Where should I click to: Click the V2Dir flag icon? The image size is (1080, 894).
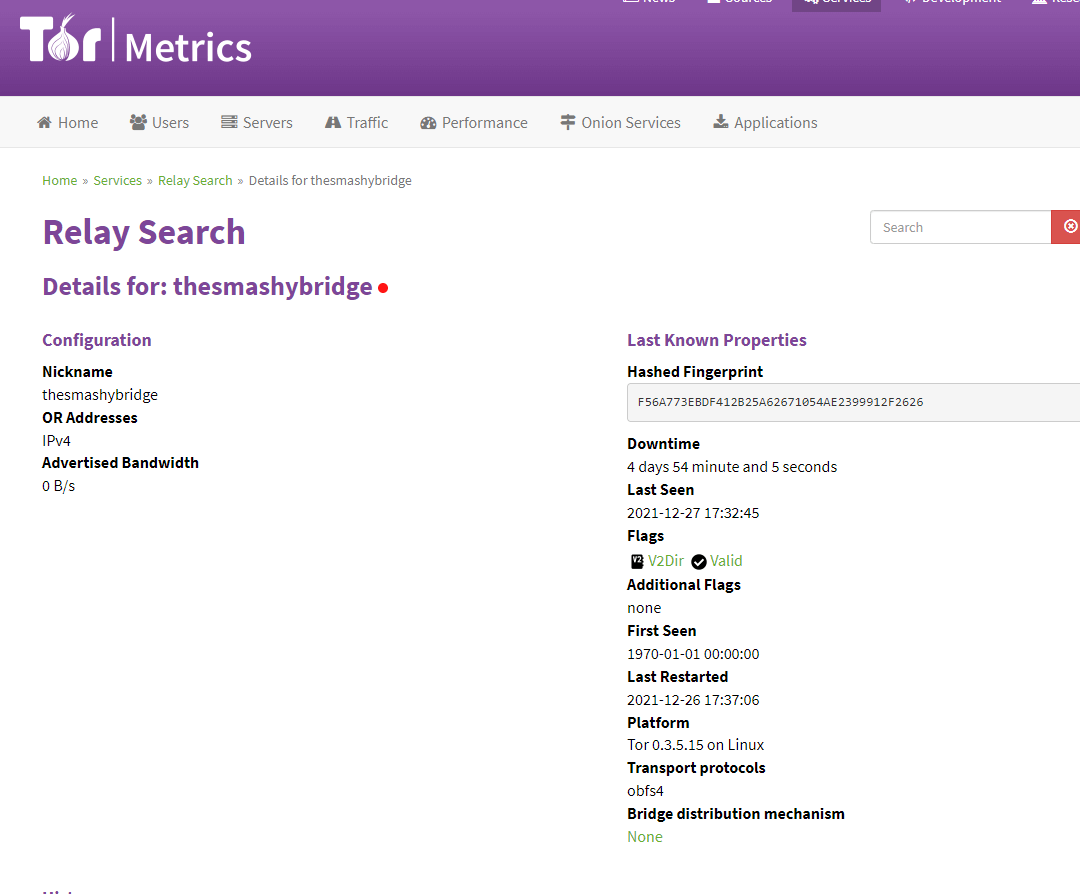click(x=636, y=561)
